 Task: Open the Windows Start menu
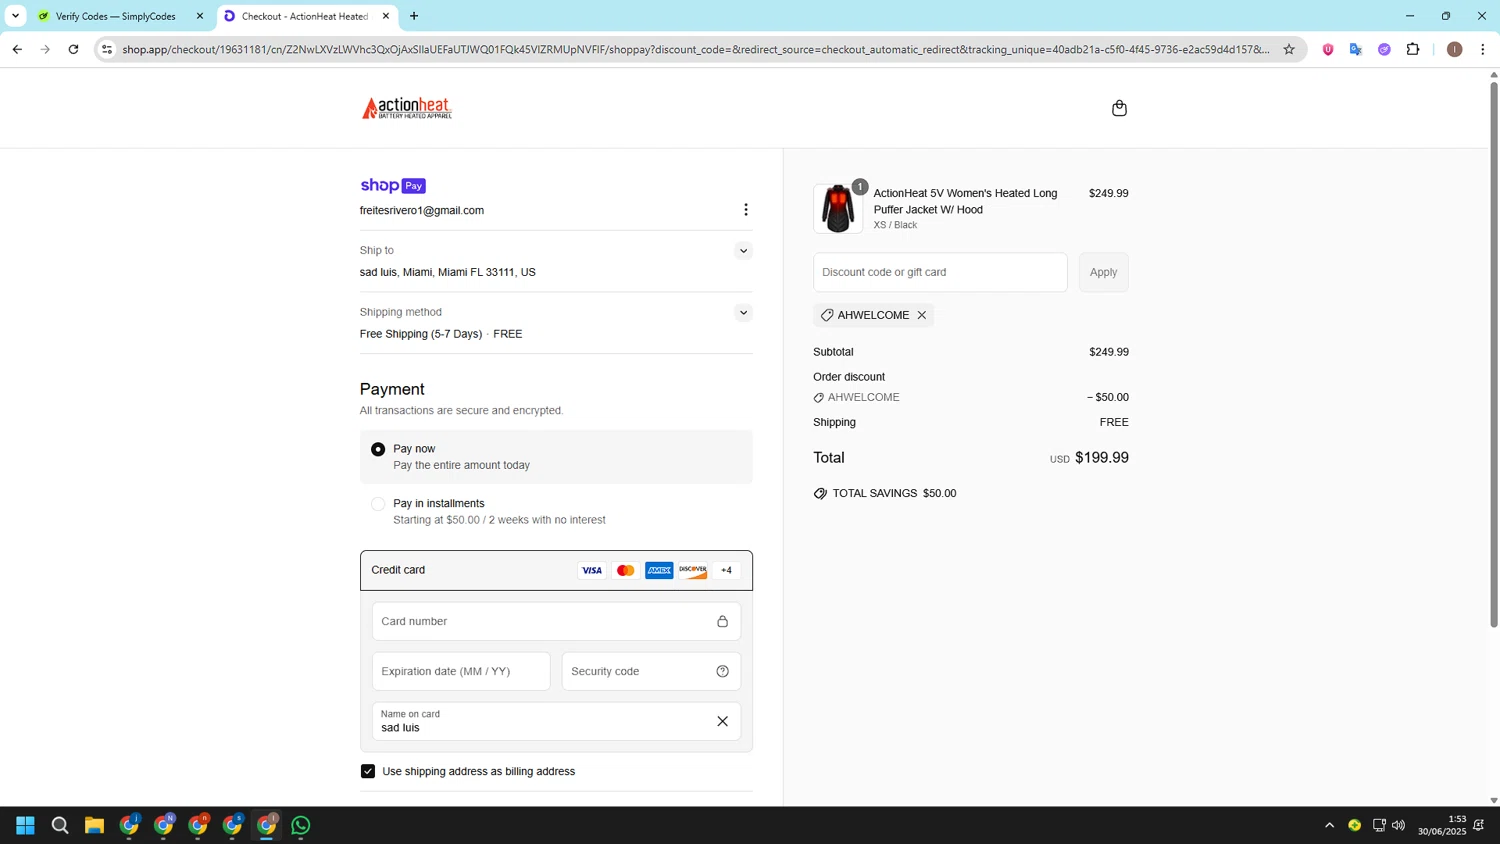point(25,826)
